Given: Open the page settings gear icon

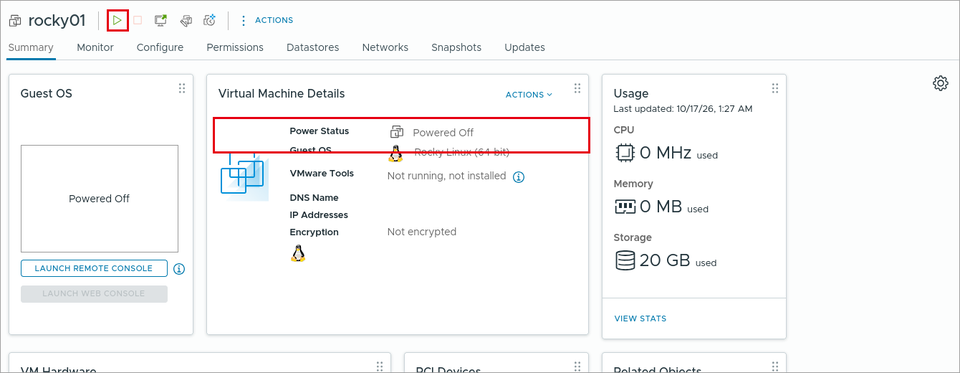Looking at the screenshot, I should click(x=940, y=83).
